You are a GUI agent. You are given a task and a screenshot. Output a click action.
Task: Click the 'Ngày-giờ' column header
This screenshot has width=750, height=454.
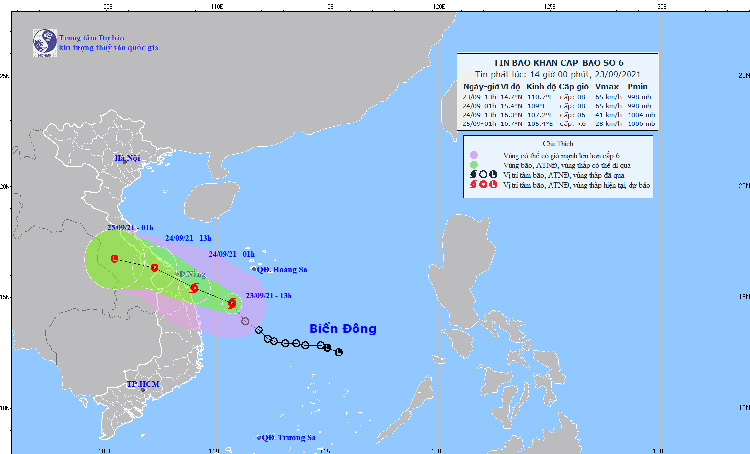[x=481, y=87]
